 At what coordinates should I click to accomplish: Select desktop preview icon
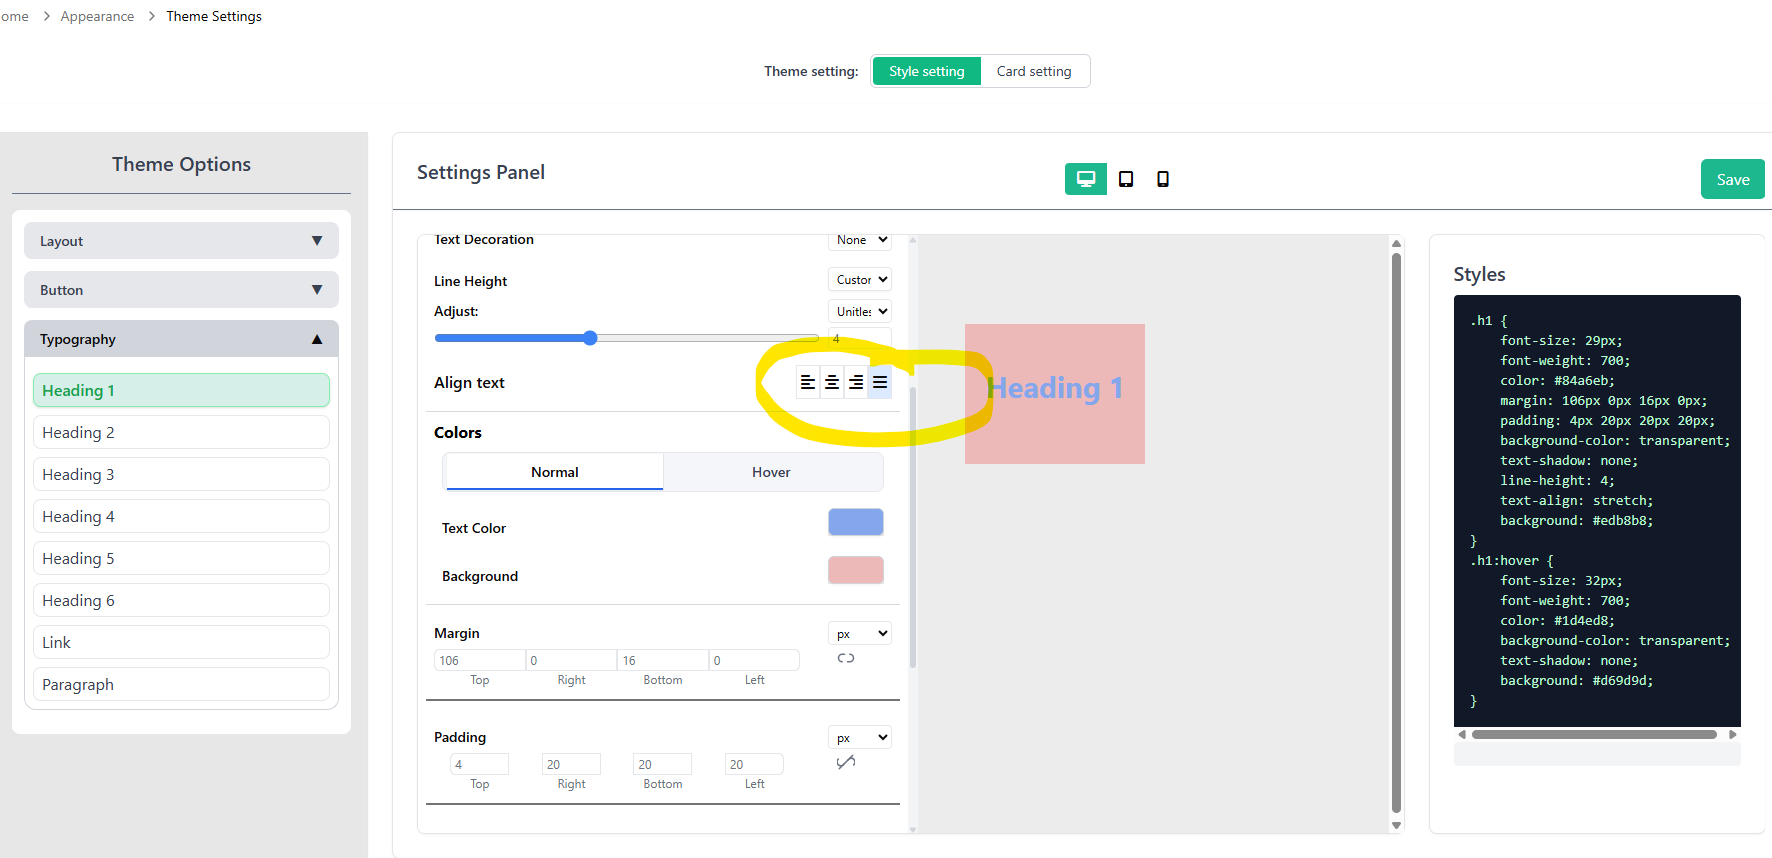pos(1085,179)
